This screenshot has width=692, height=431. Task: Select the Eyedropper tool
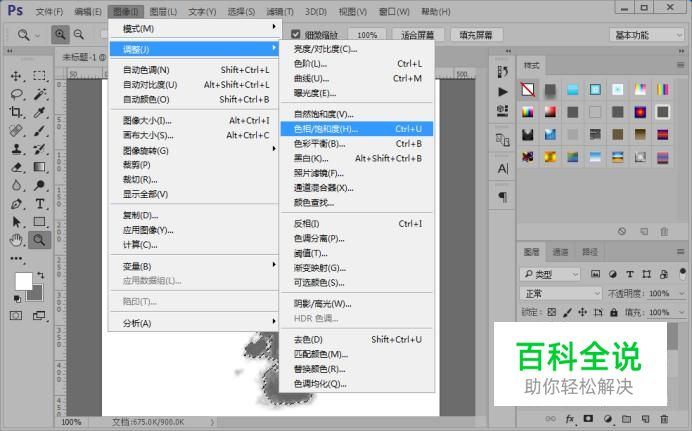click(39, 112)
